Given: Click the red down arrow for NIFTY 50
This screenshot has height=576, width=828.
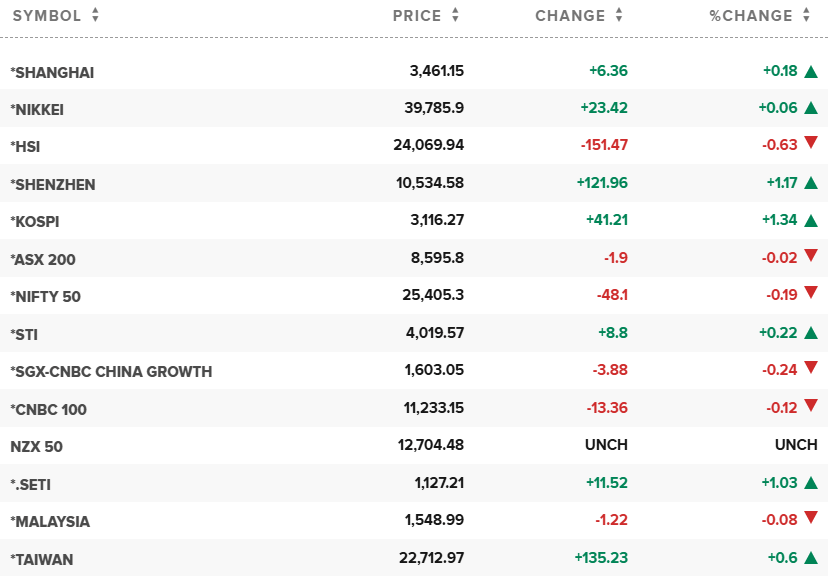Looking at the screenshot, I should pos(811,295).
